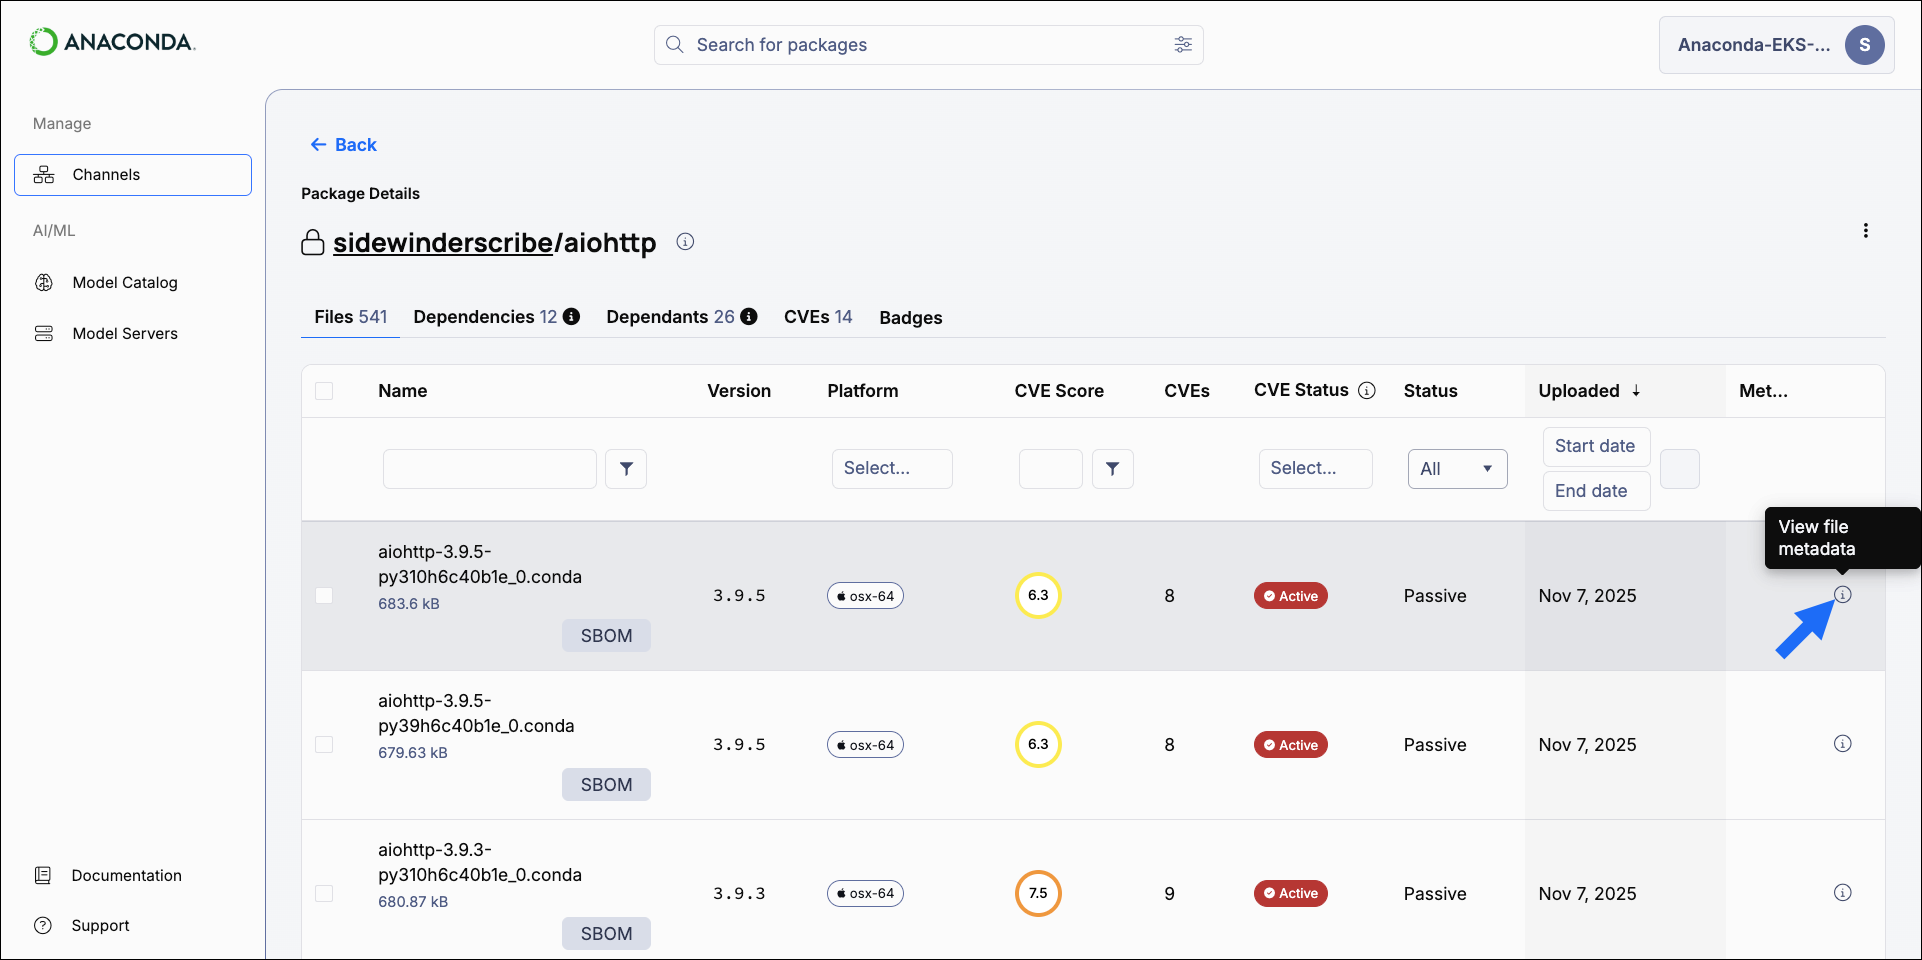Image resolution: width=1922 pixels, height=960 pixels.
Task: Focus the CVE Score filter input
Action: coord(1050,469)
